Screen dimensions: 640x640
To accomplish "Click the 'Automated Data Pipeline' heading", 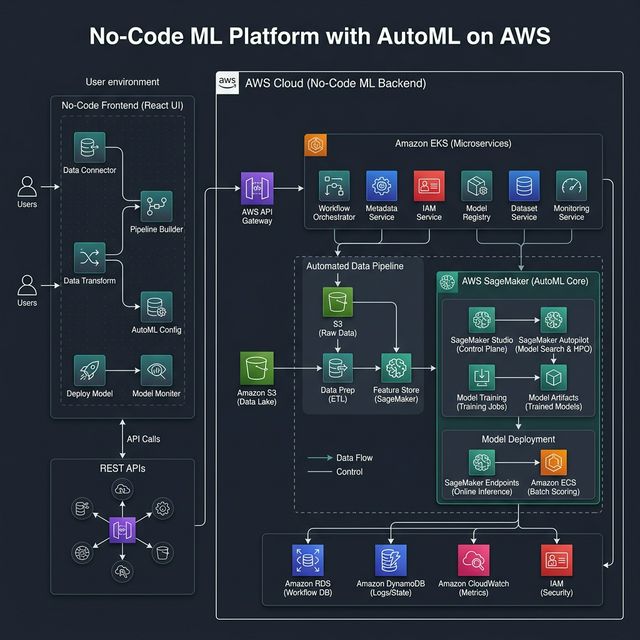I will 355,266.
